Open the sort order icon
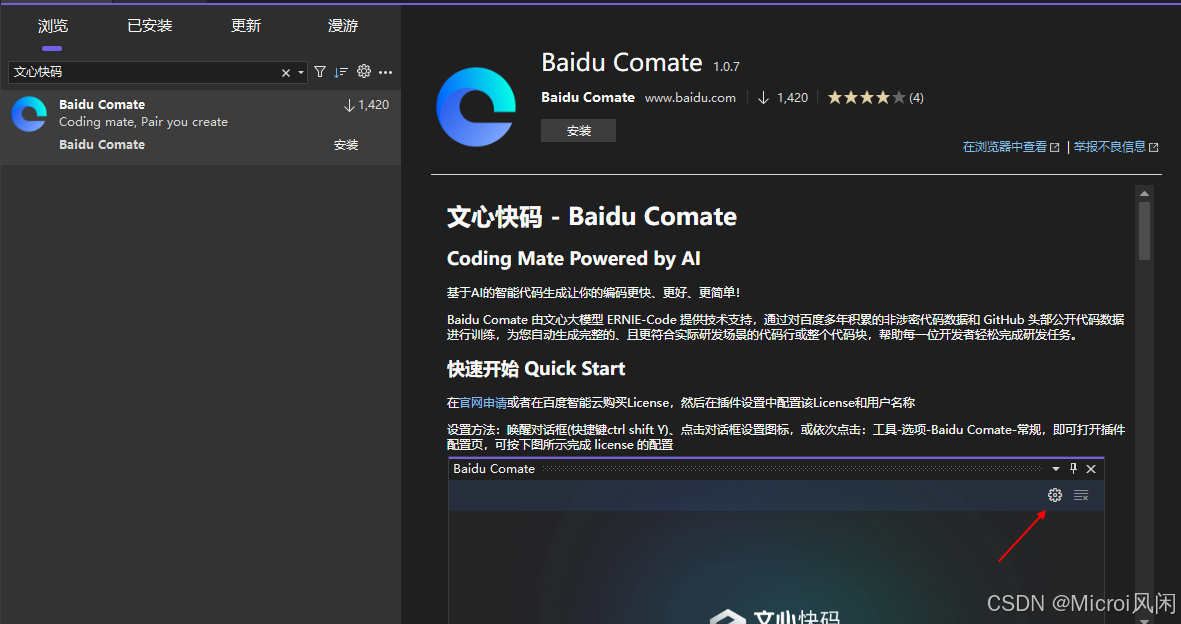This screenshot has width=1181, height=624. tap(341, 72)
